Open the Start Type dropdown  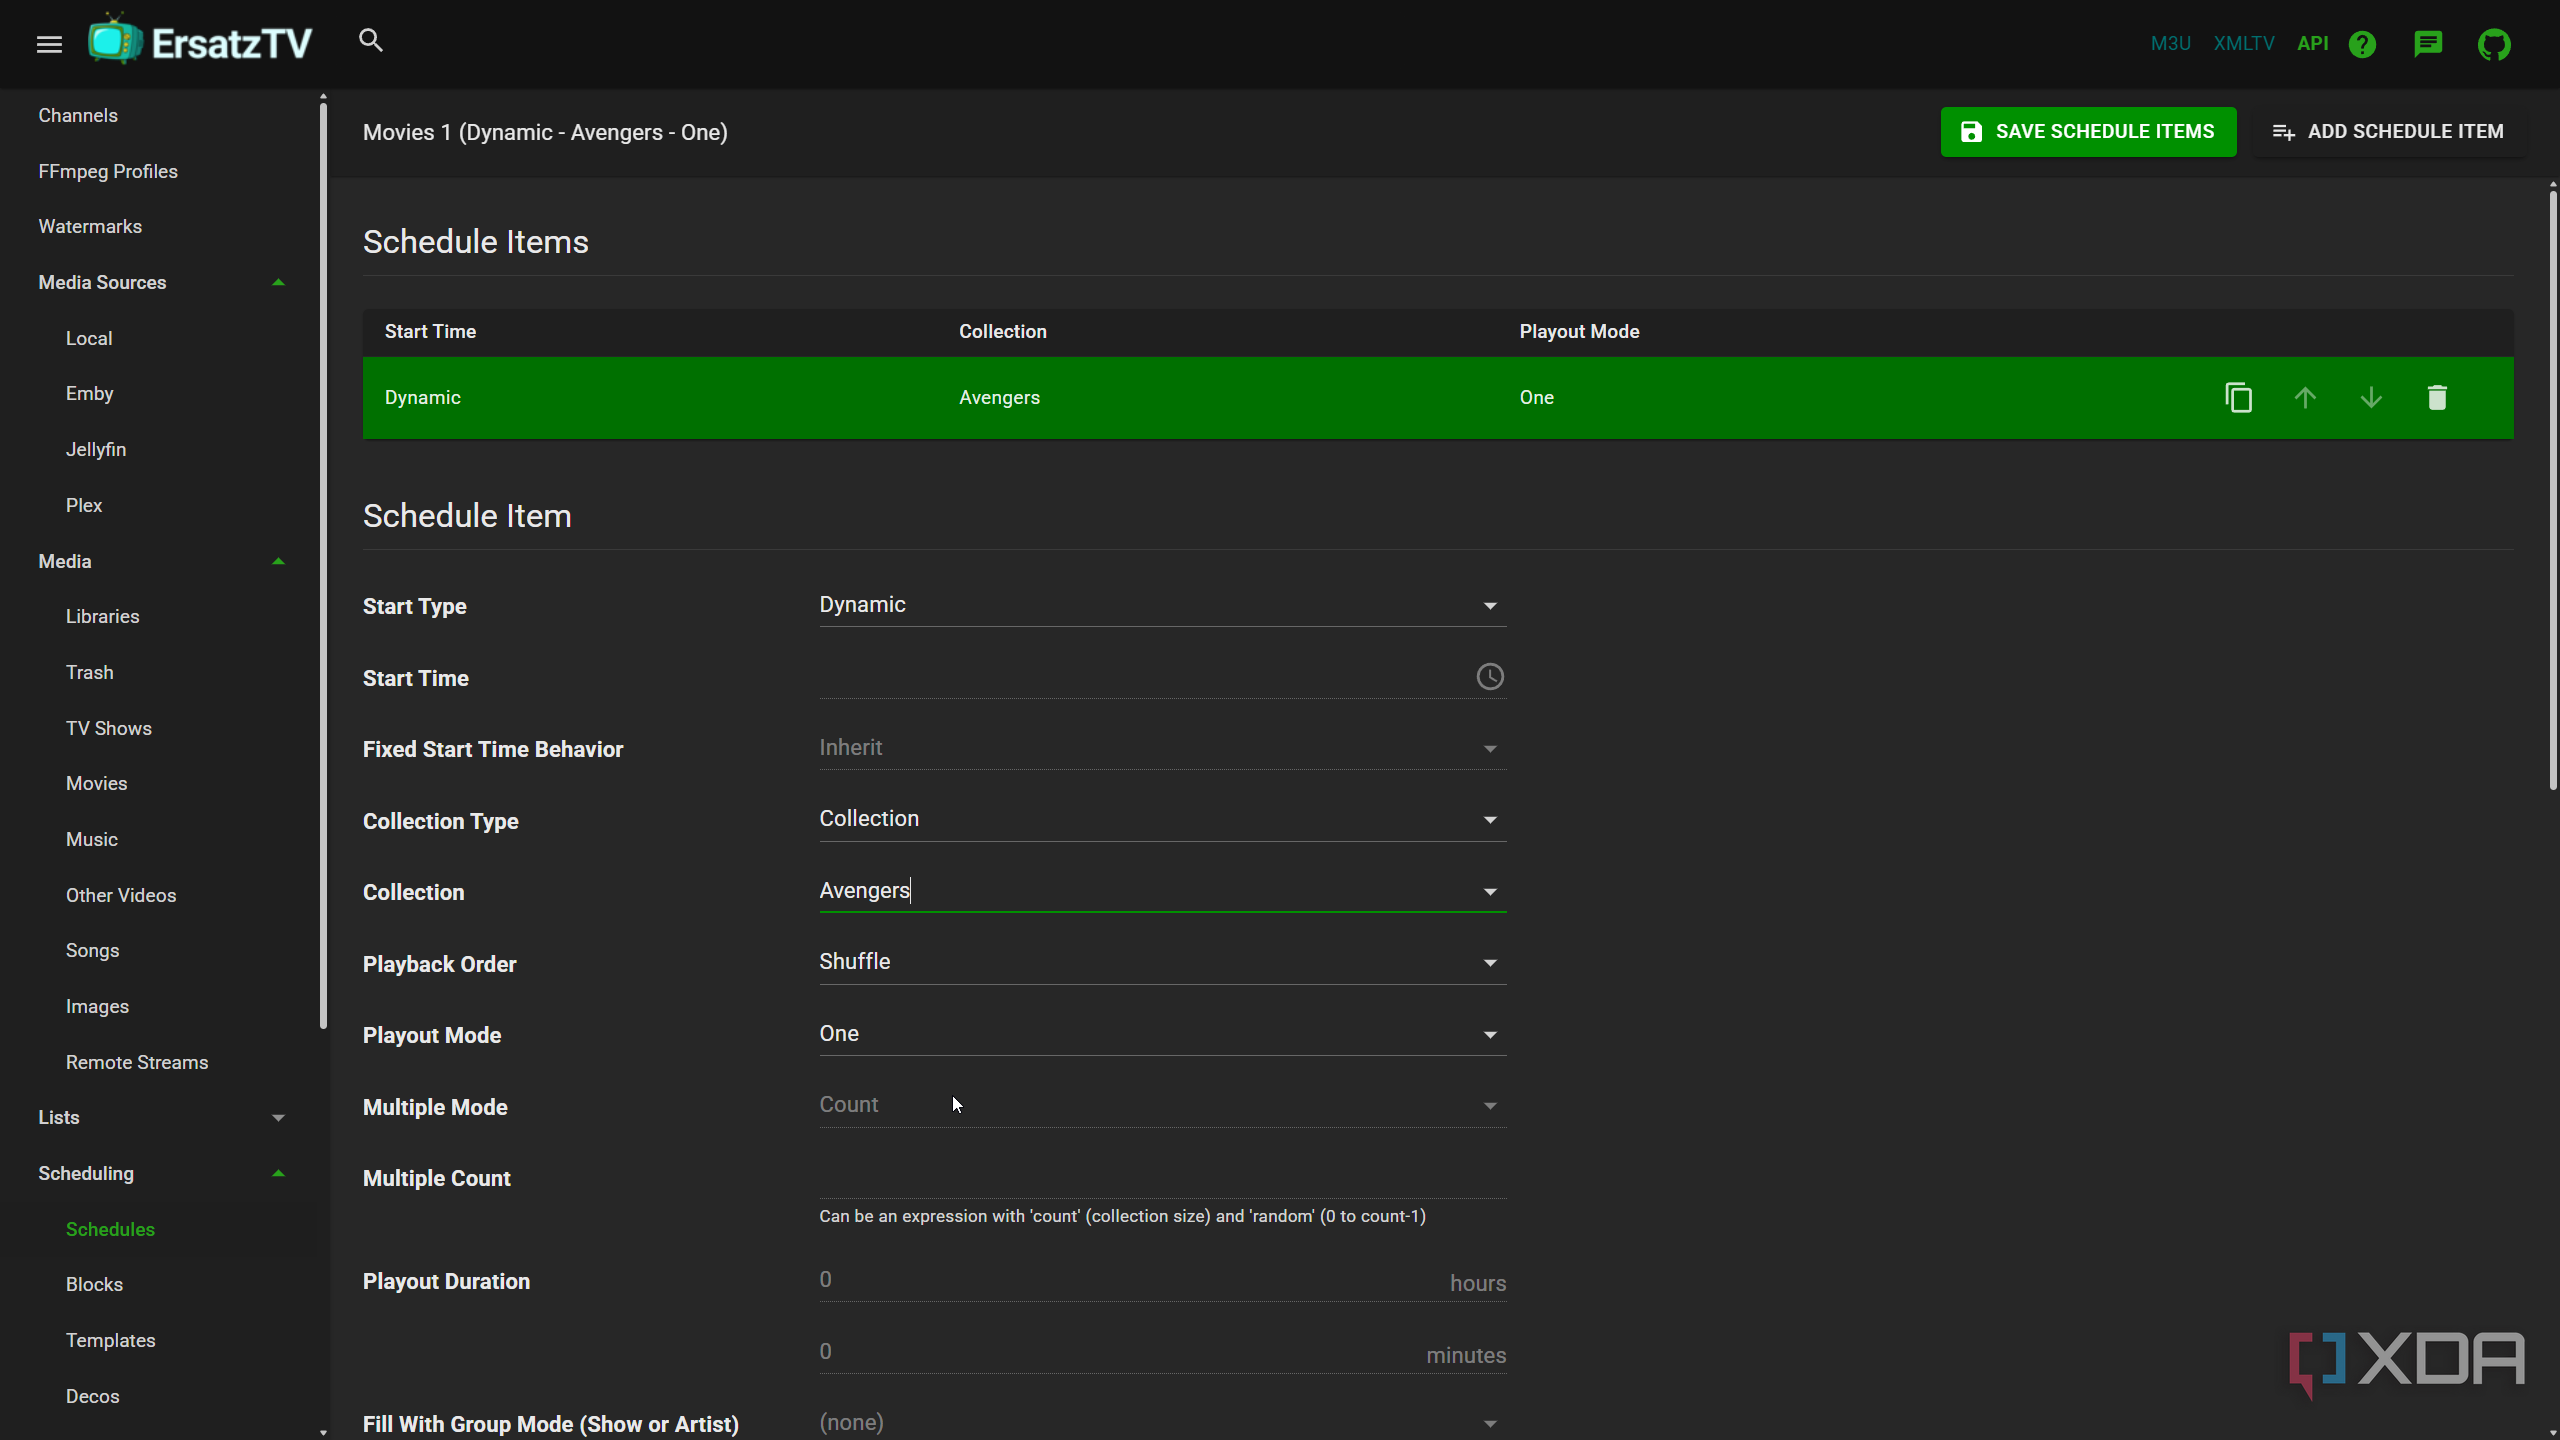tap(1162, 605)
